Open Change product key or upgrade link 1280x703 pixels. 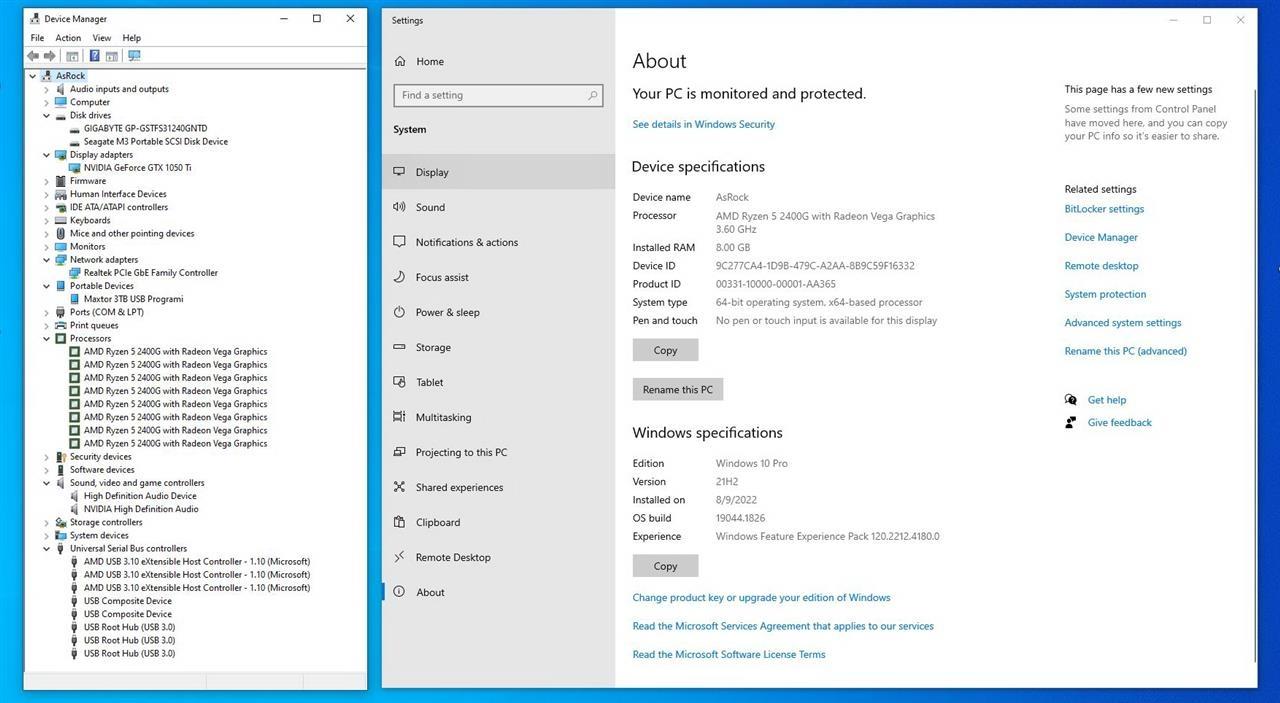click(x=761, y=597)
